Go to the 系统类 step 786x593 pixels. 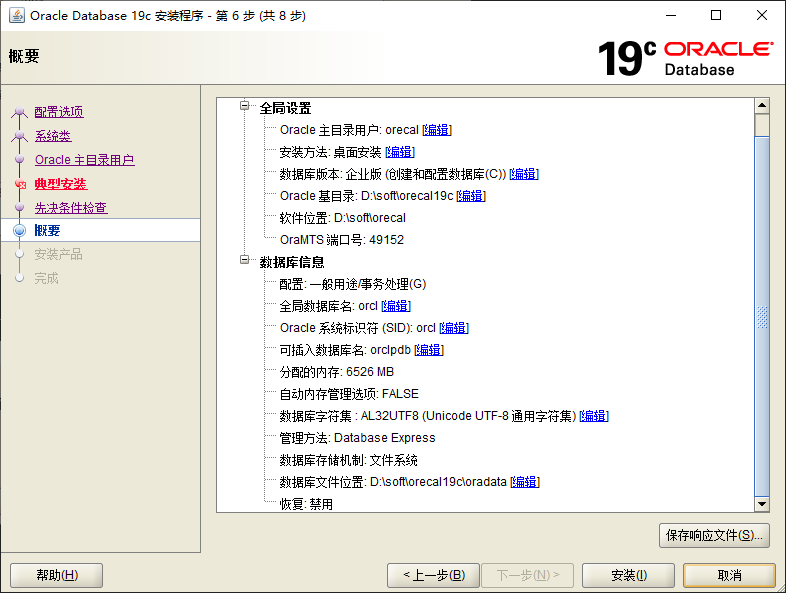point(53,136)
